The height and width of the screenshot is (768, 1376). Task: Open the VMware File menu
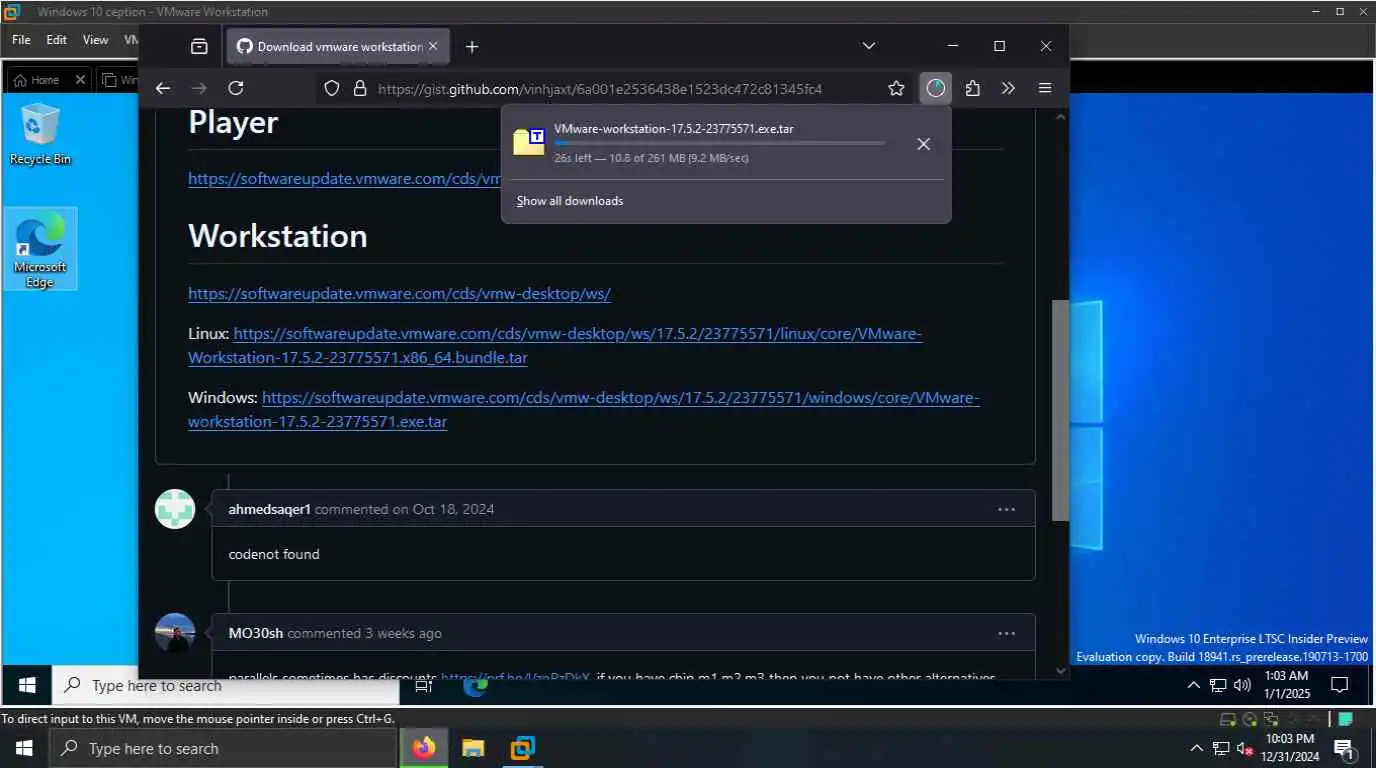point(21,40)
